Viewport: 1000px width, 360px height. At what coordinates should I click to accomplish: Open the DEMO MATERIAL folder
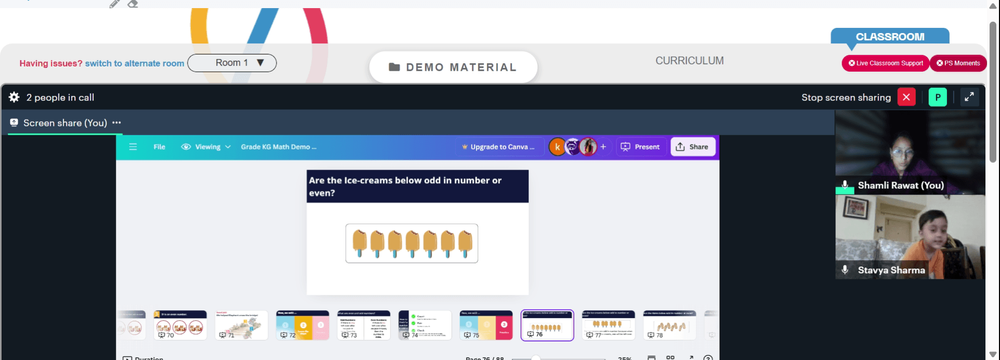(453, 67)
